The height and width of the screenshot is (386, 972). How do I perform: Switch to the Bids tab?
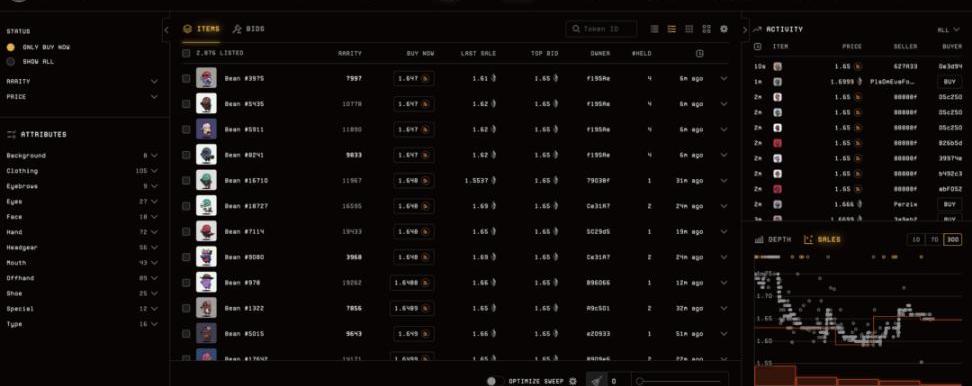point(249,29)
